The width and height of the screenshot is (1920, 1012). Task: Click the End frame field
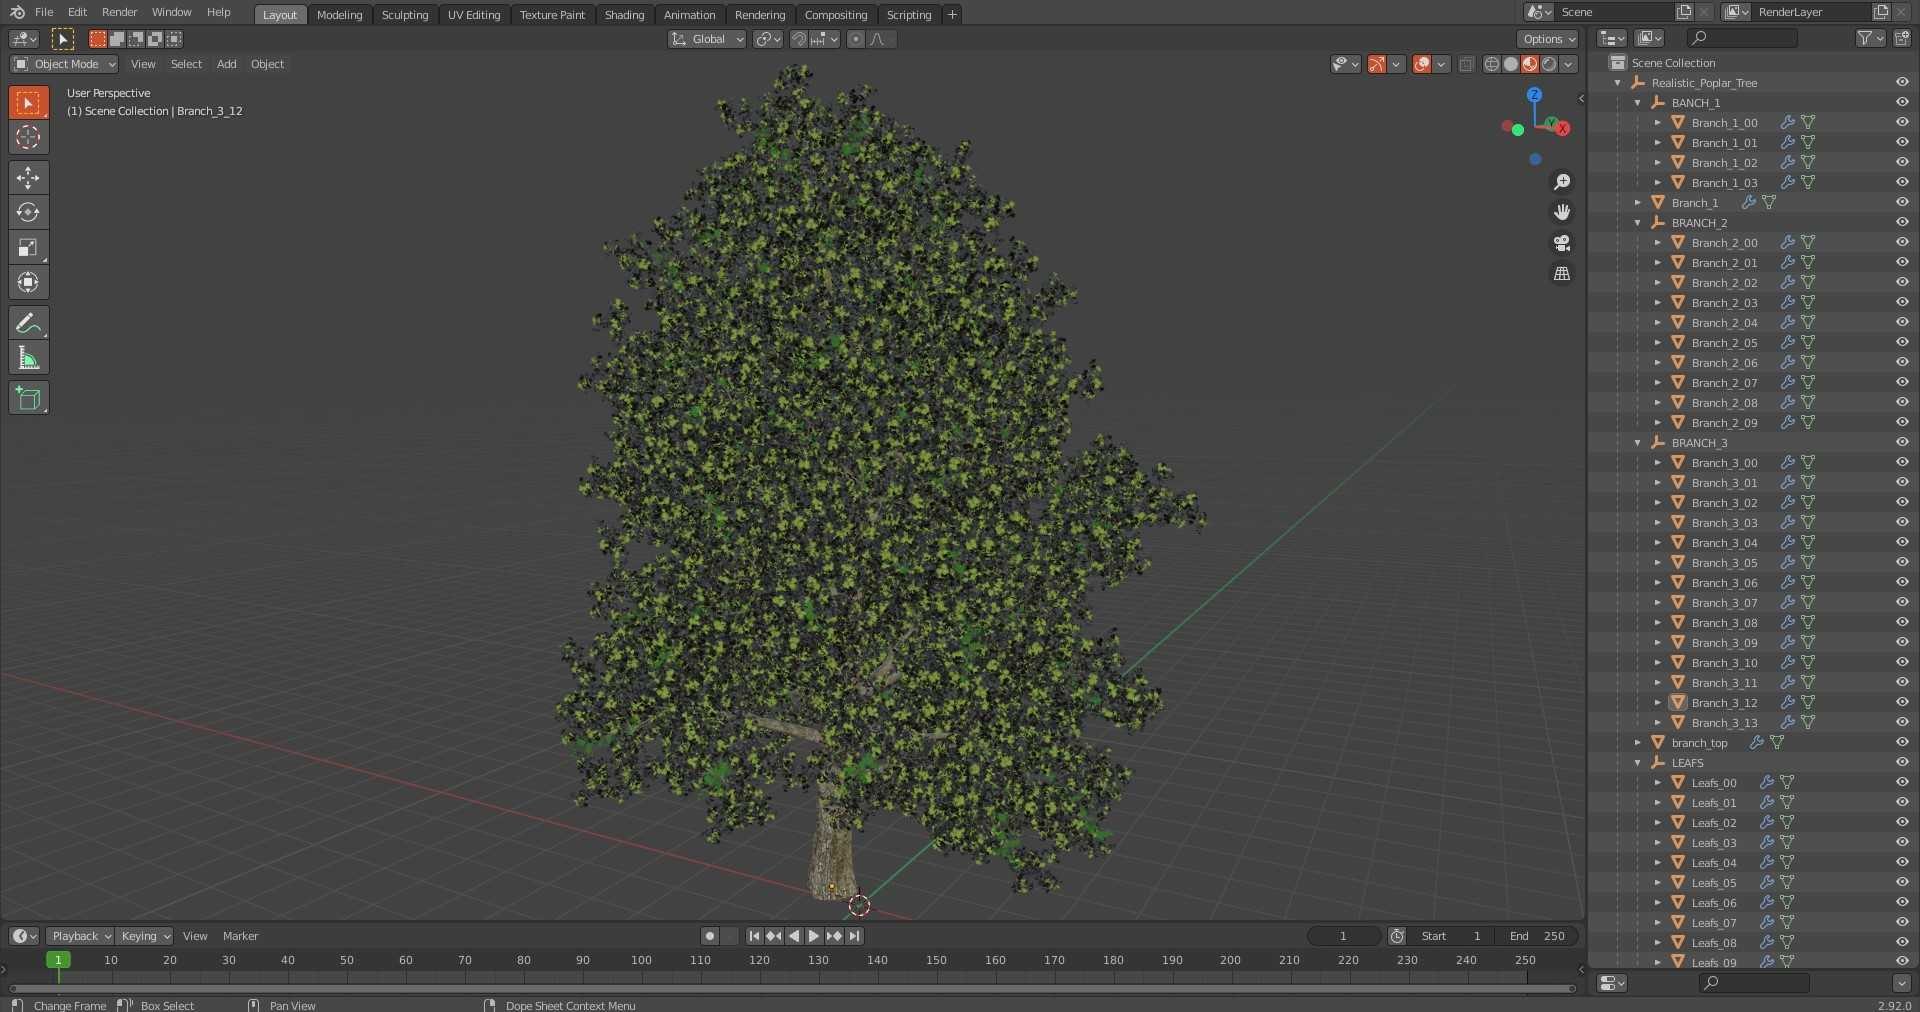click(x=1539, y=936)
